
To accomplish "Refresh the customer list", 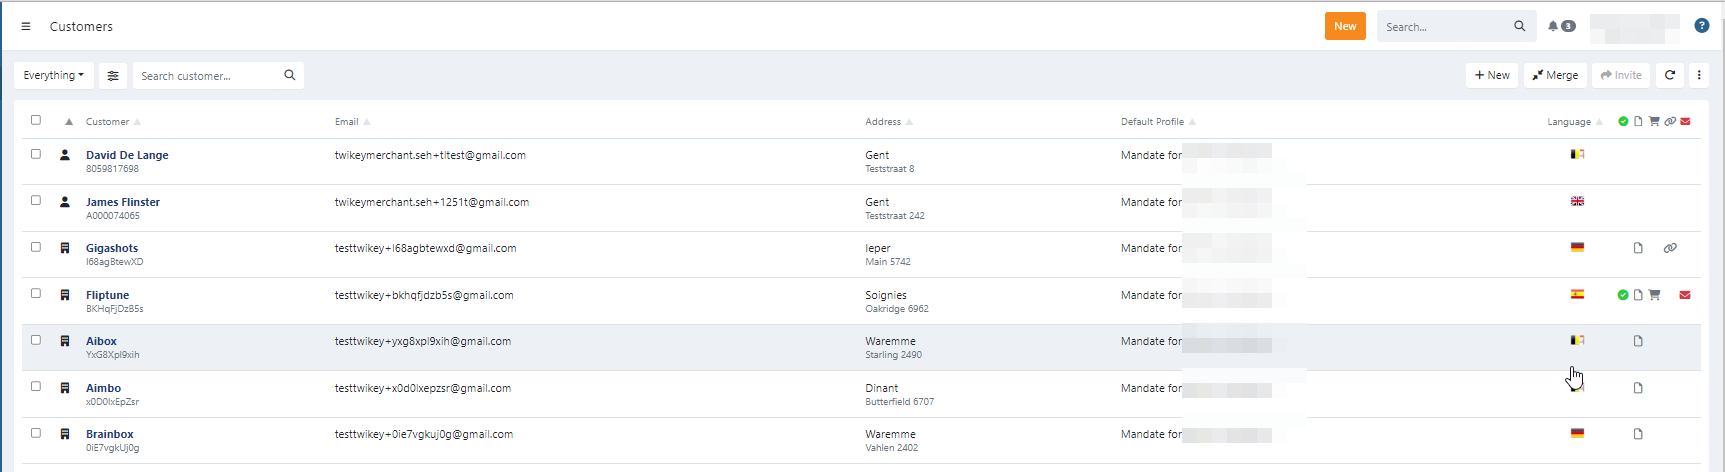I will click(1670, 75).
